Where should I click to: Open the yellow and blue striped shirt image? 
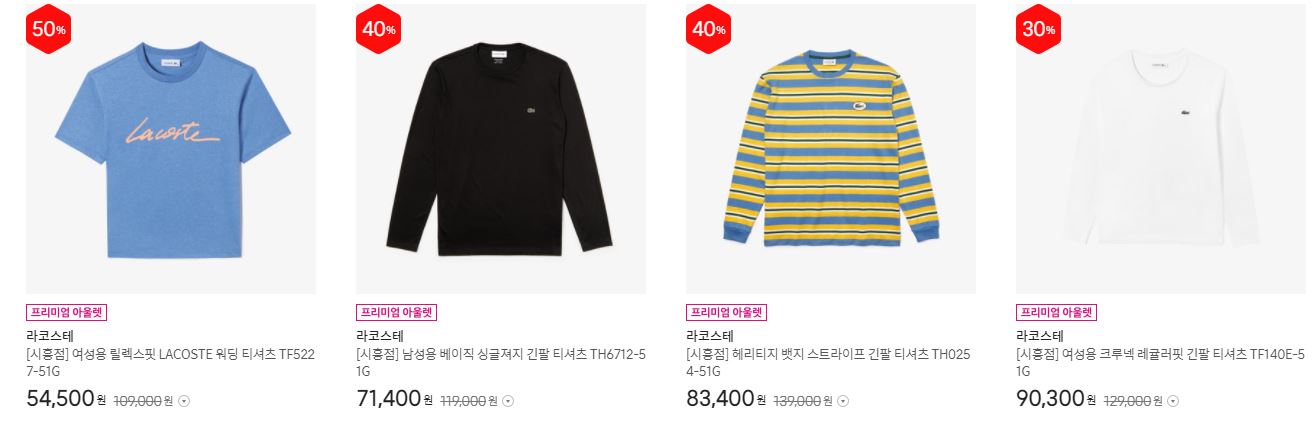[831, 149]
